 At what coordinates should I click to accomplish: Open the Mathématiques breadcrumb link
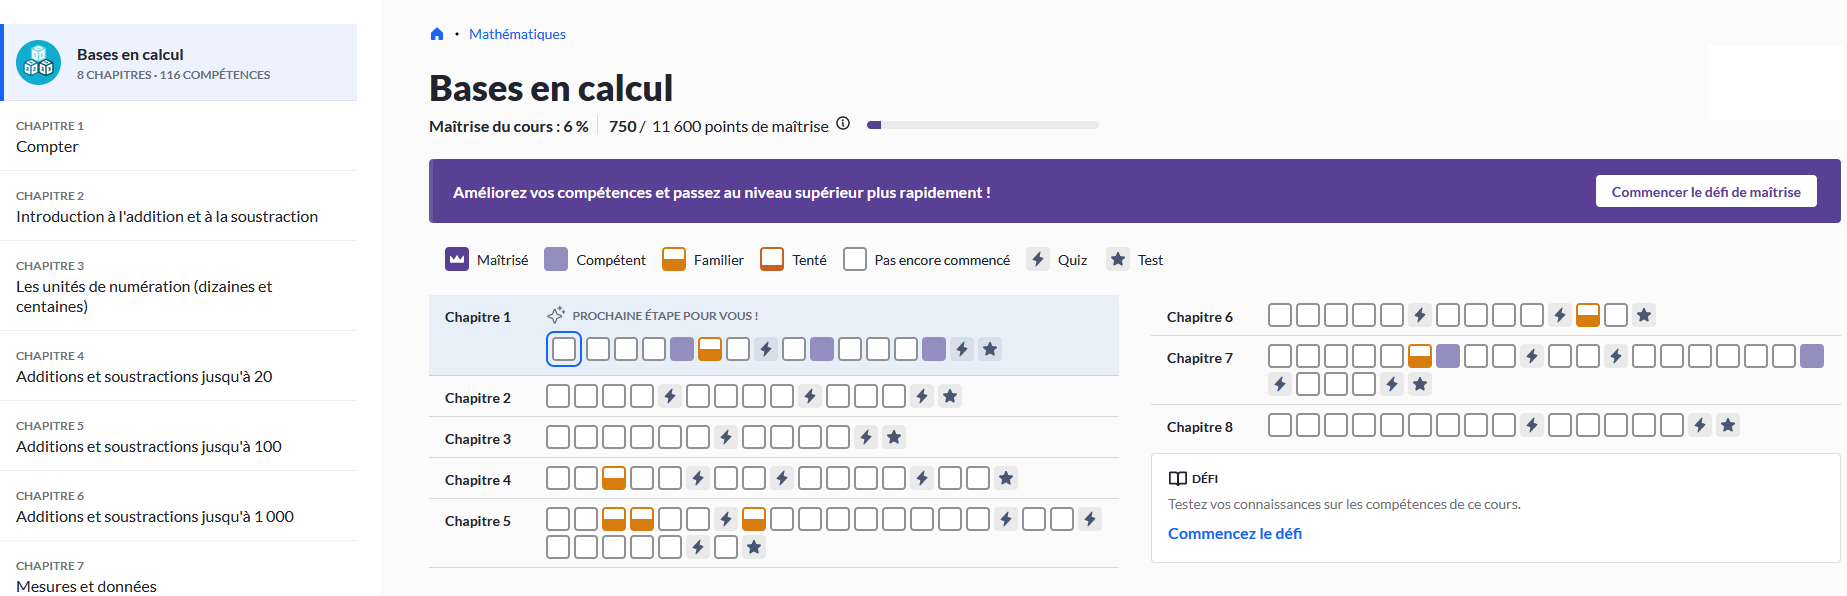click(517, 34)
